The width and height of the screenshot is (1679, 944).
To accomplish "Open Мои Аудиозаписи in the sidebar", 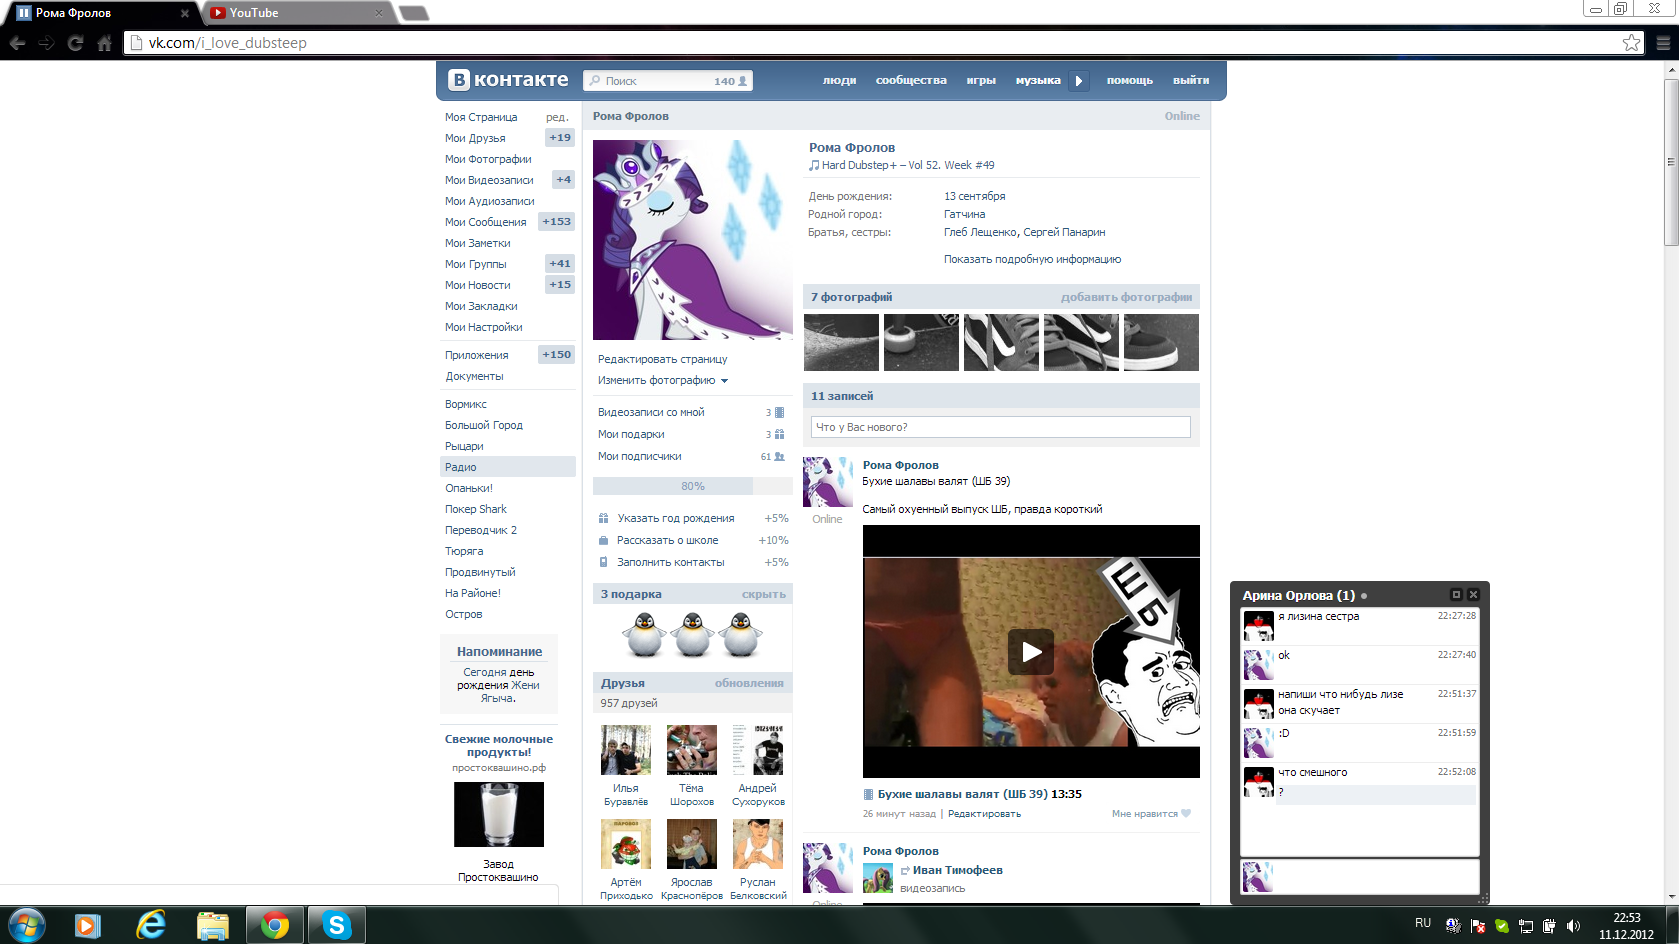I will tap(489, 201).
